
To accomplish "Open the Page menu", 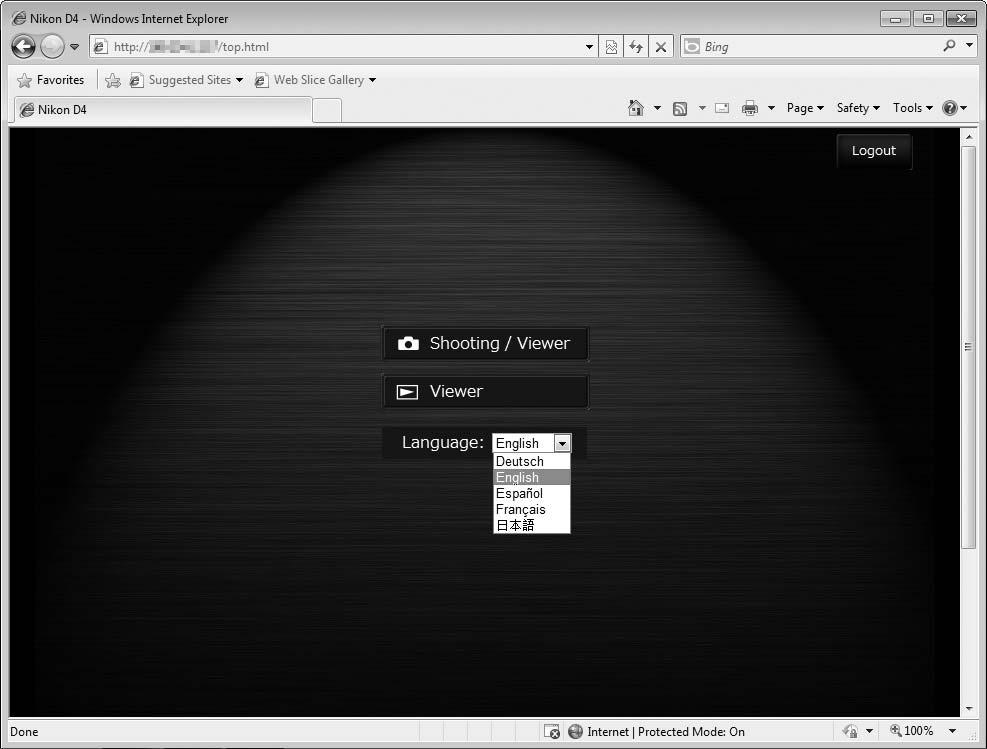I will [x=805, y=108].
